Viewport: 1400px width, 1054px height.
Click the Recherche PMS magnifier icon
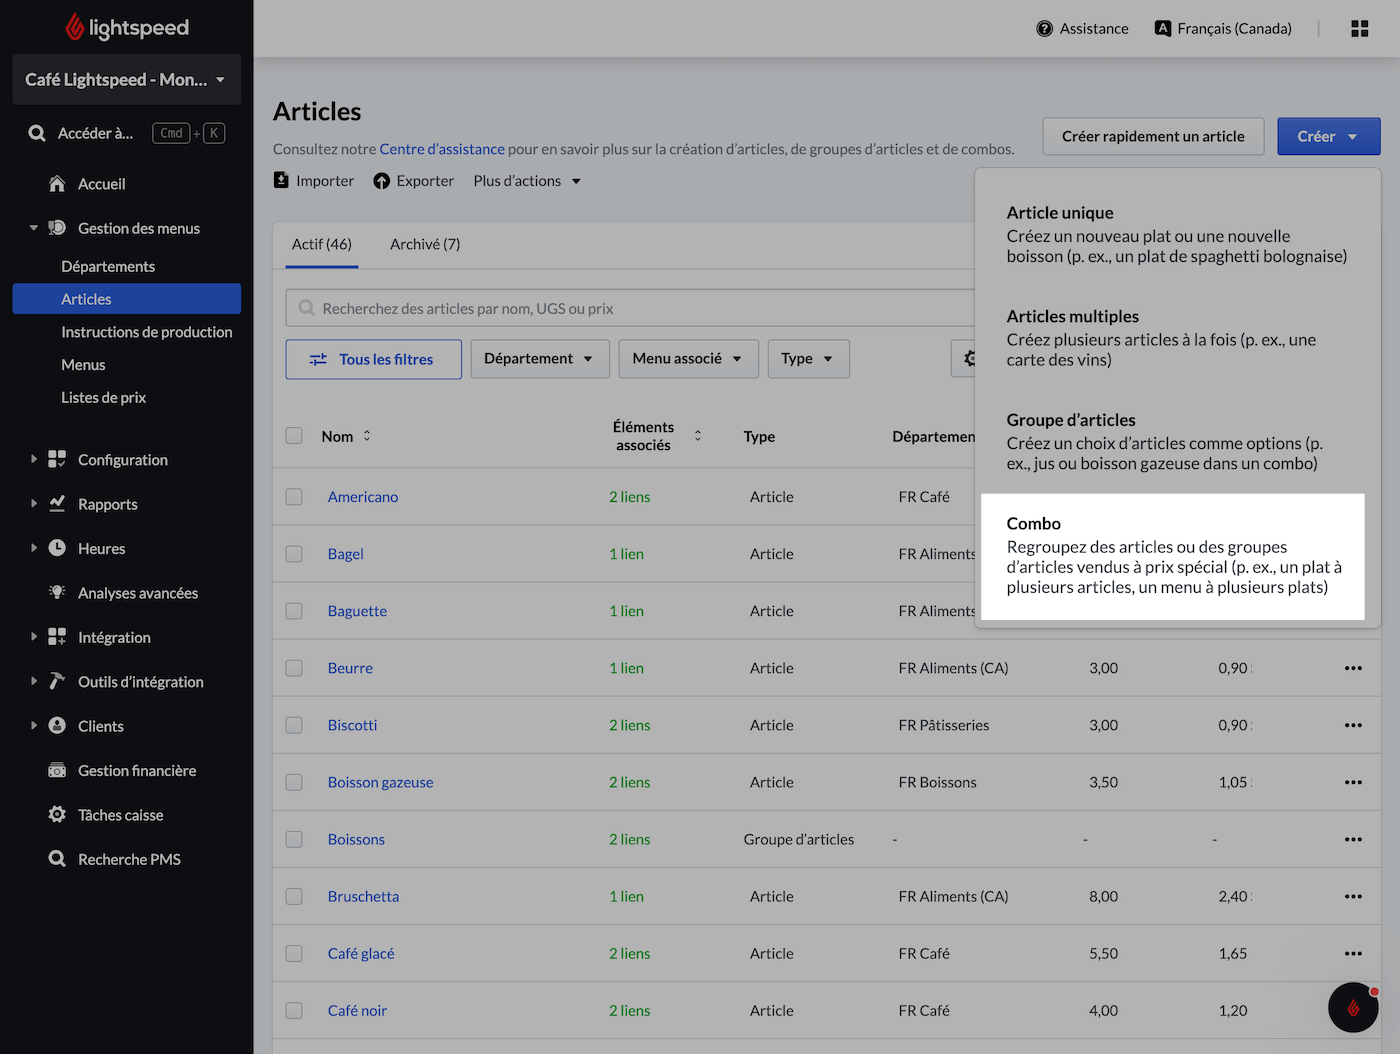tap(57, 859)
